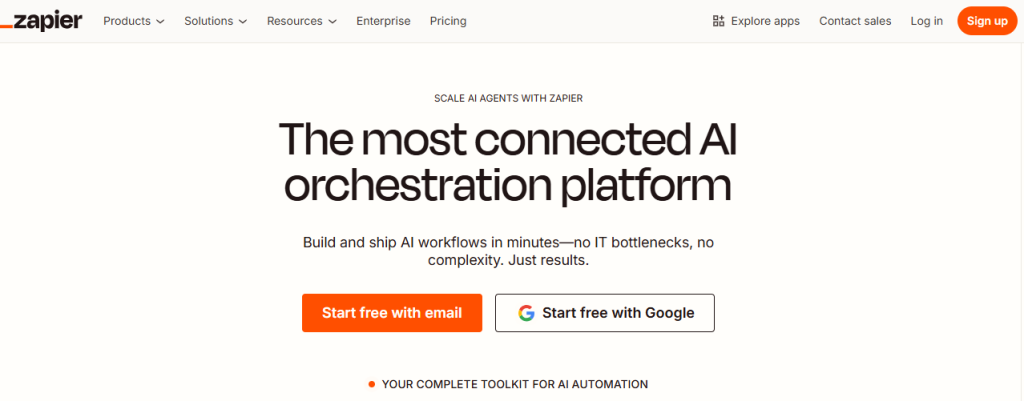The image size is (1024, 401).
Task: Expand the chevron next to Resources
Action: [x=332, y=22]
